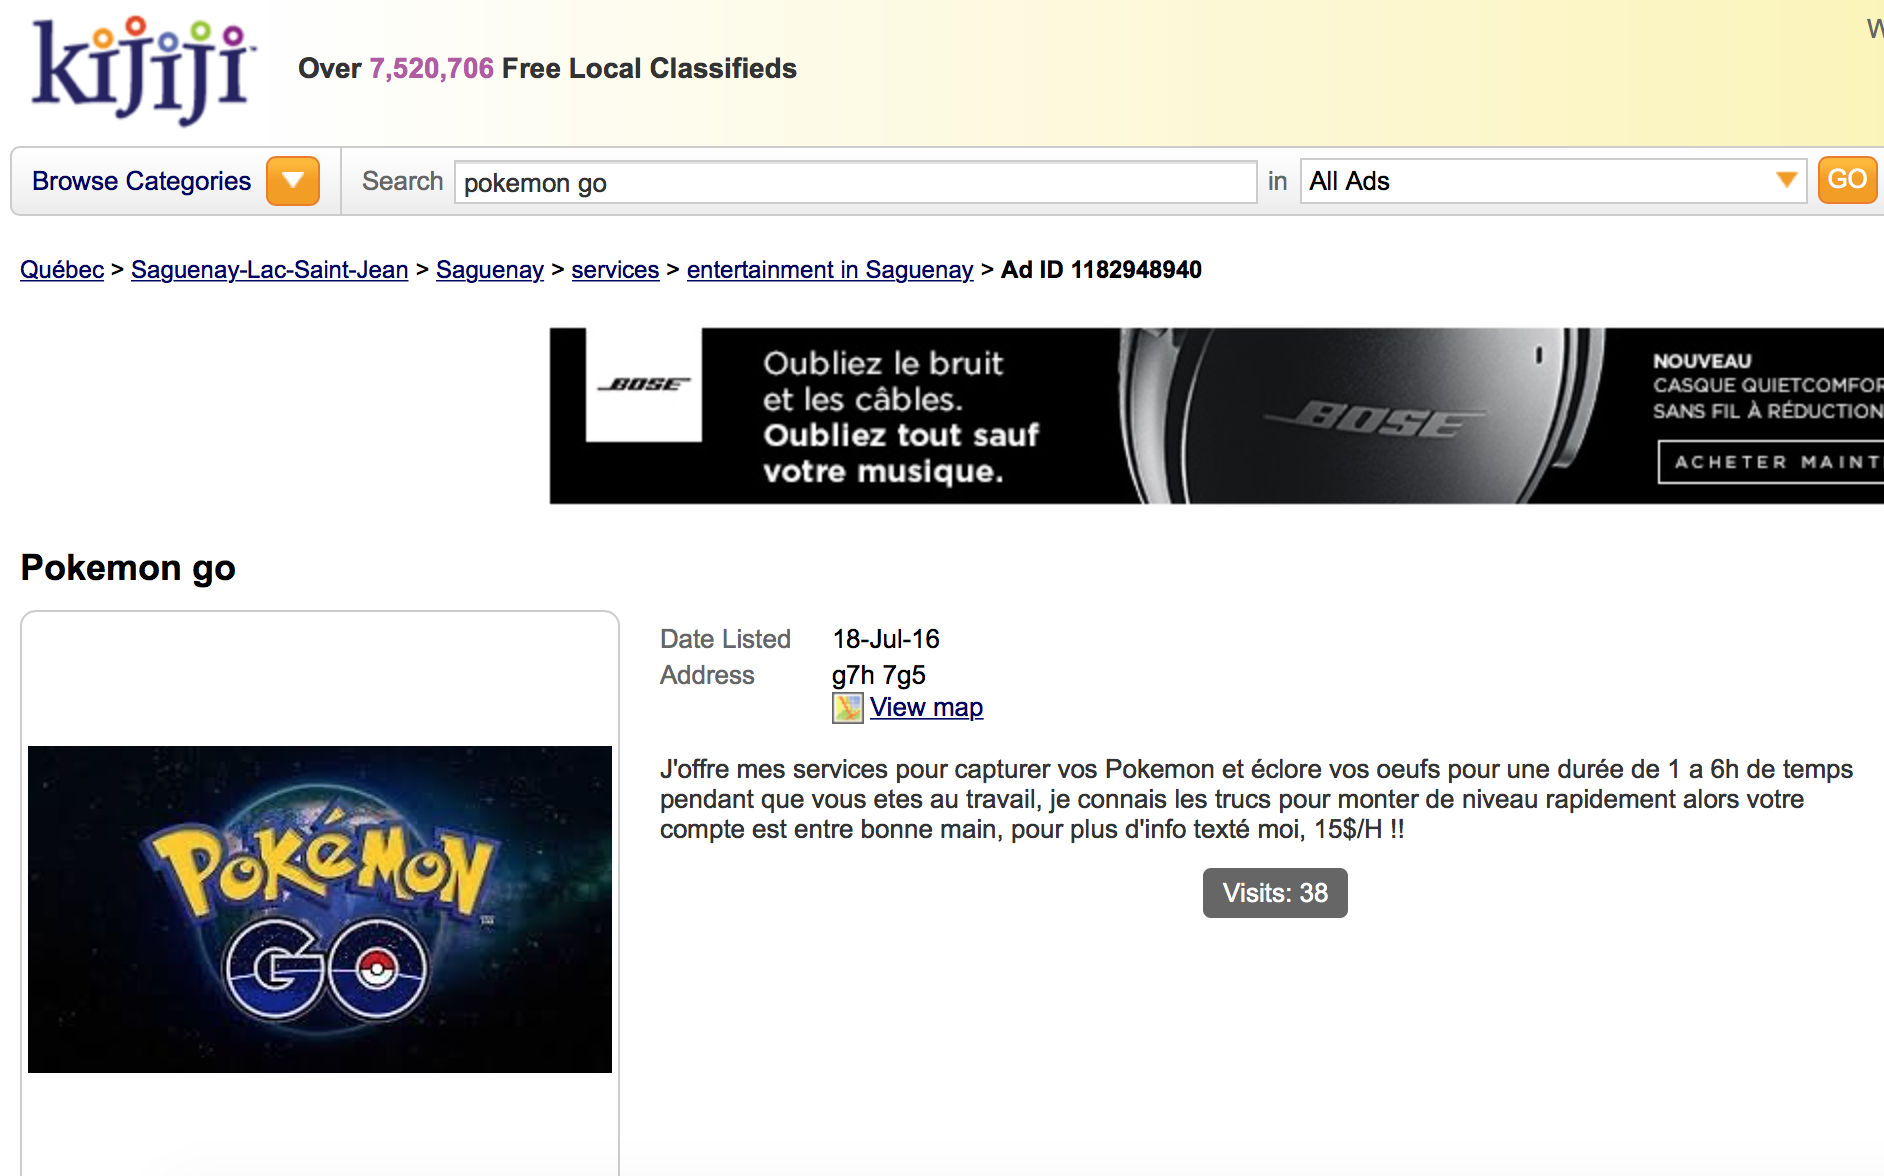
Task: Click the 'Address' label
Action: [x=707, y=675]
